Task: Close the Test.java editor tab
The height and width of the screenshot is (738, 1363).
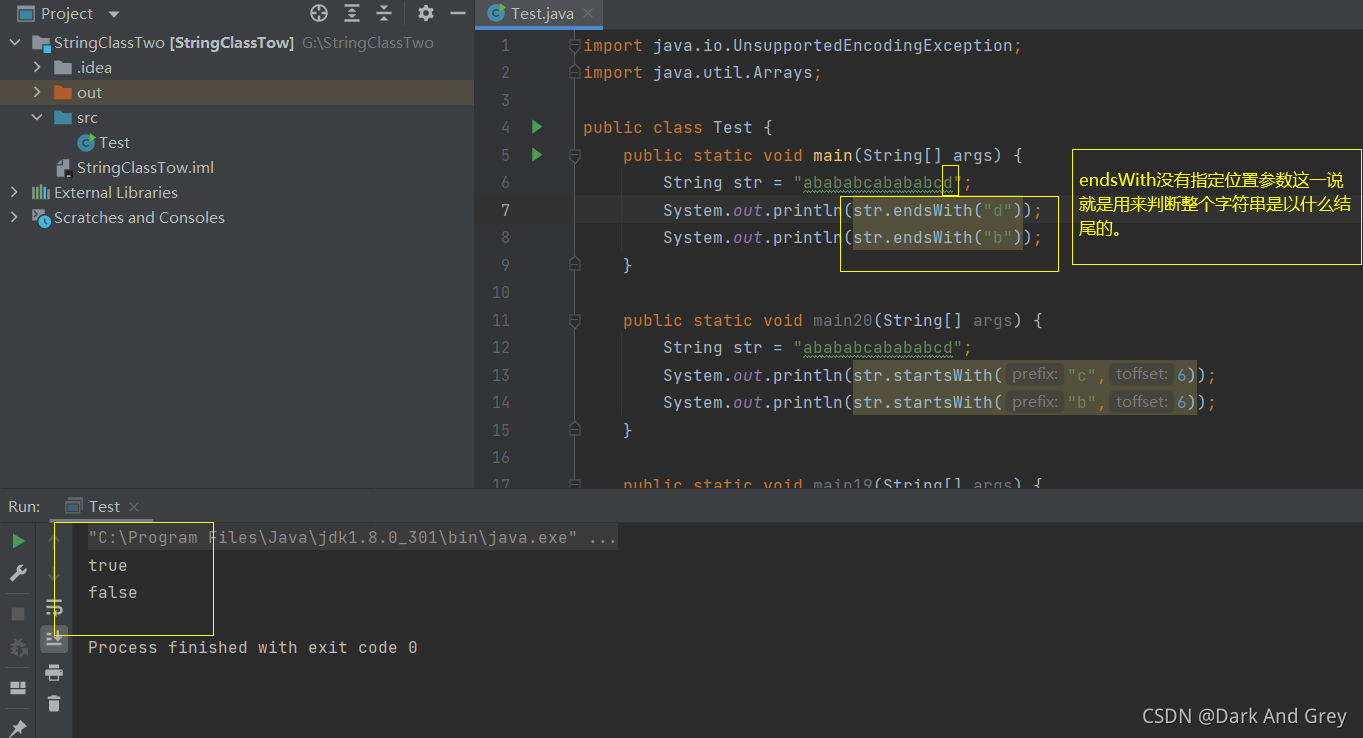Action: 590,14
